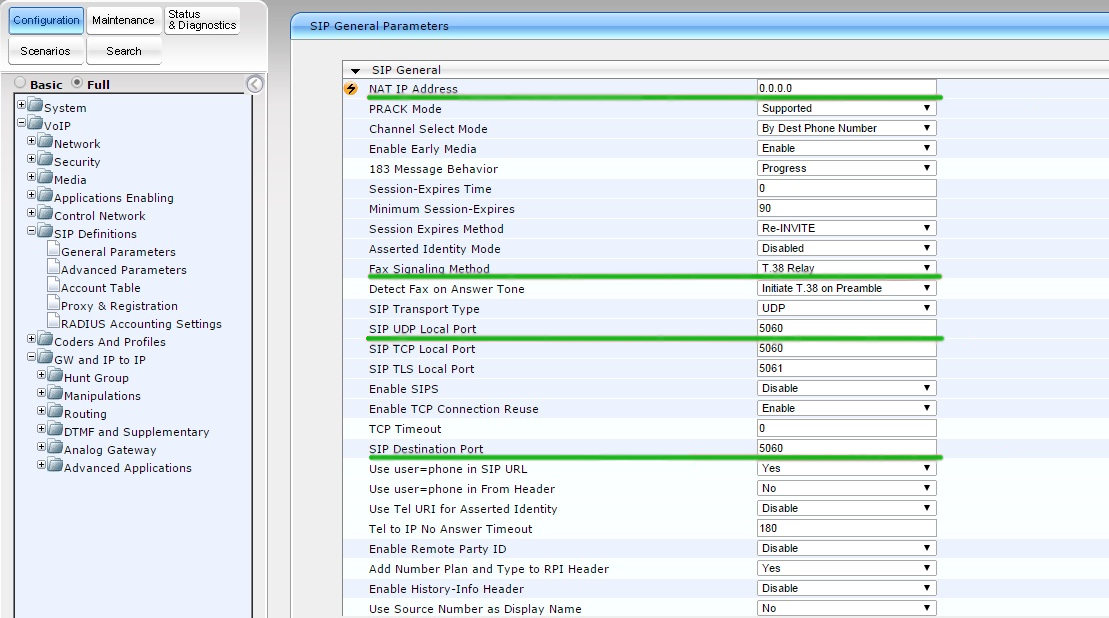Switch to the Maintenance tab
The height and width of the screenshot is (618, 1109).
[123, 20]
